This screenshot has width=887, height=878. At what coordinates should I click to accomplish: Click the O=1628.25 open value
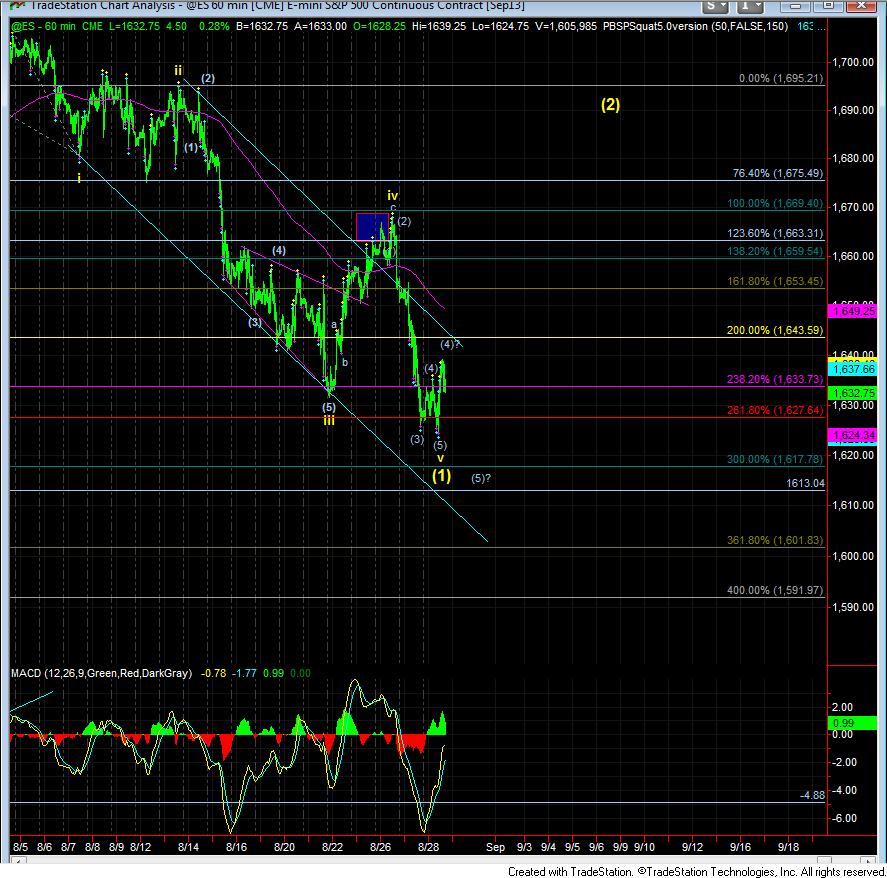[x=379, y=27]
